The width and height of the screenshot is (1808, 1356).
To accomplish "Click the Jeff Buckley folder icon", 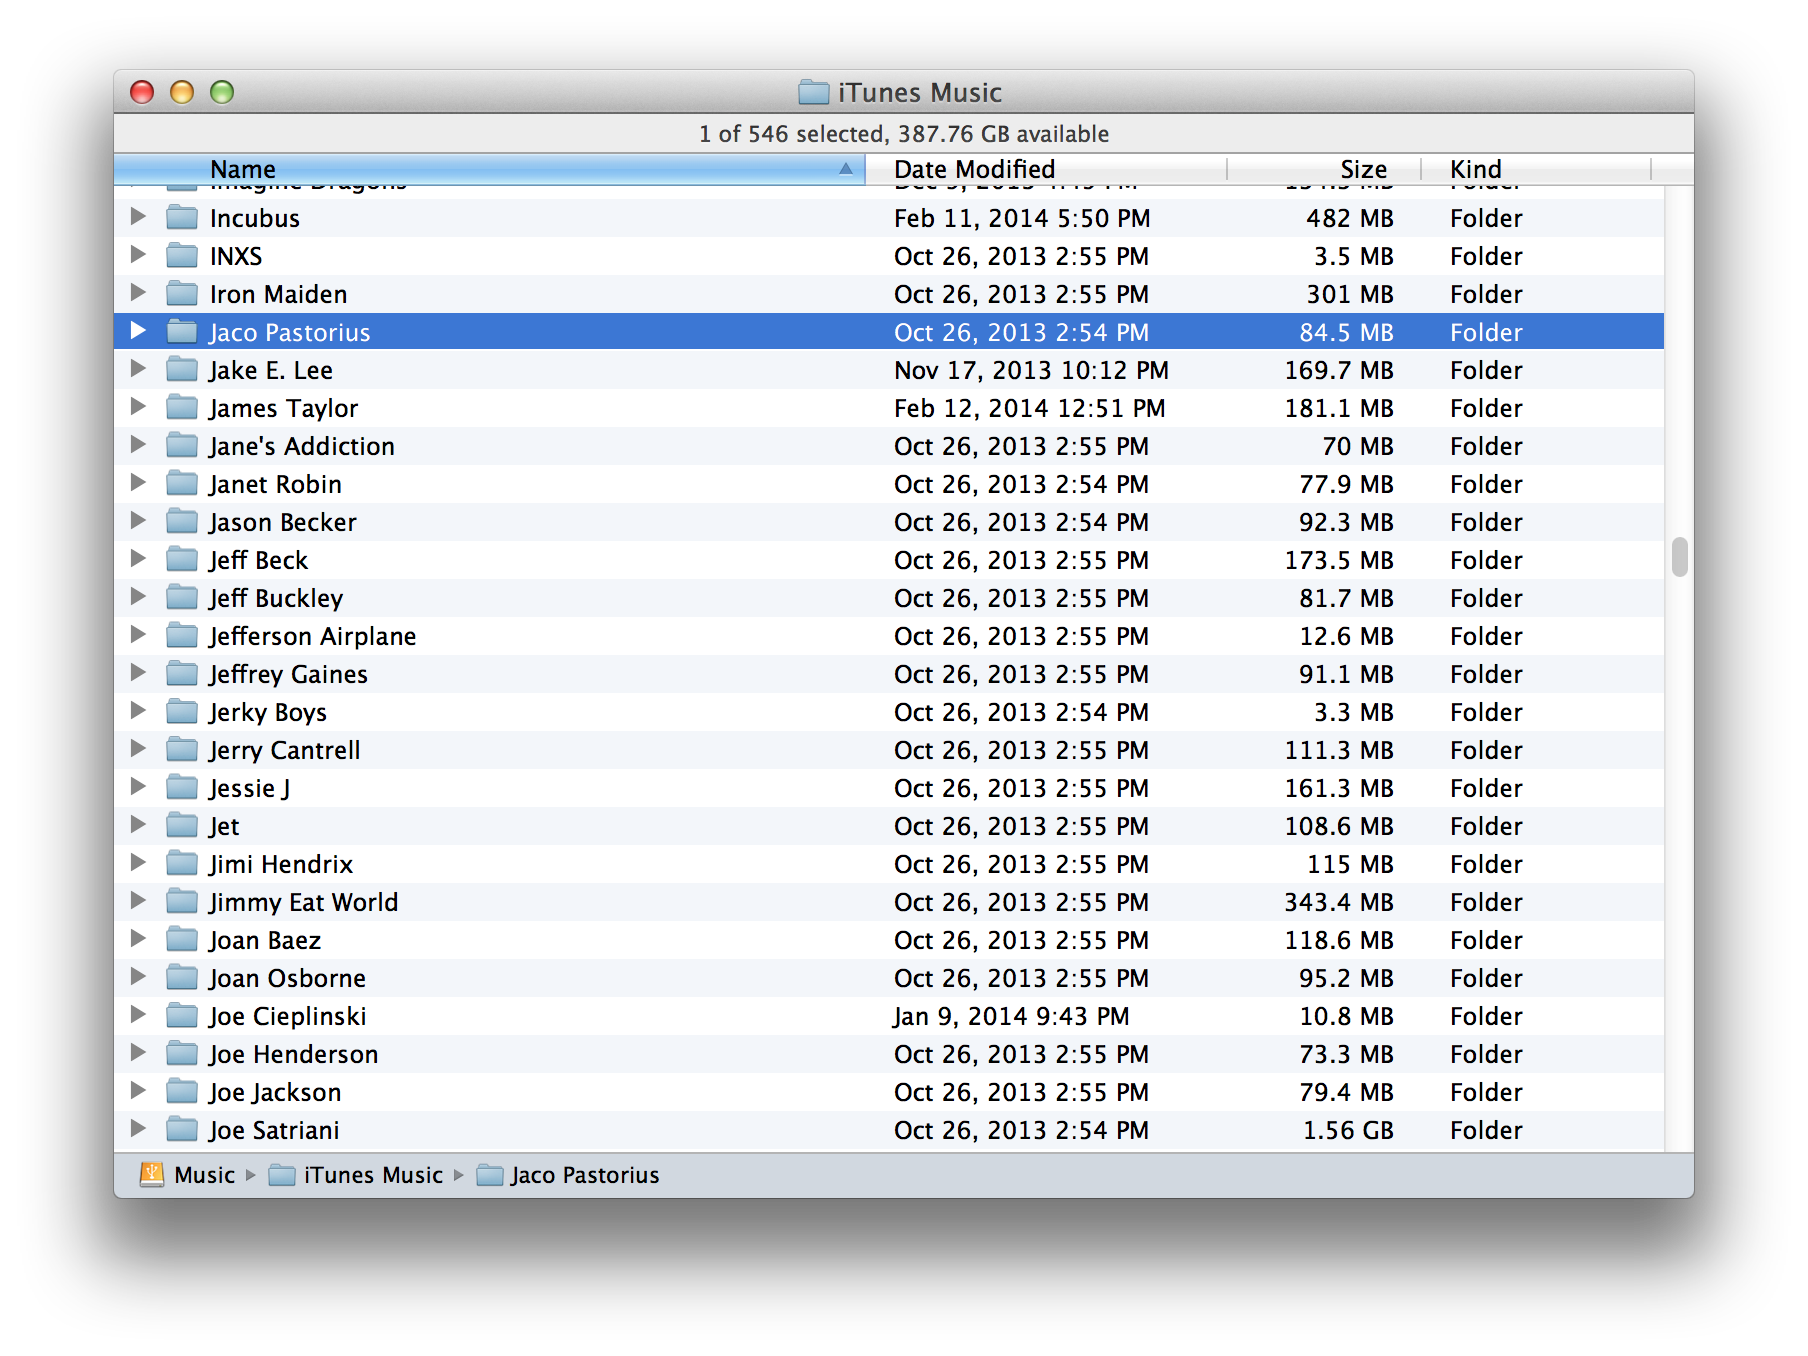I will coord(182,597).
